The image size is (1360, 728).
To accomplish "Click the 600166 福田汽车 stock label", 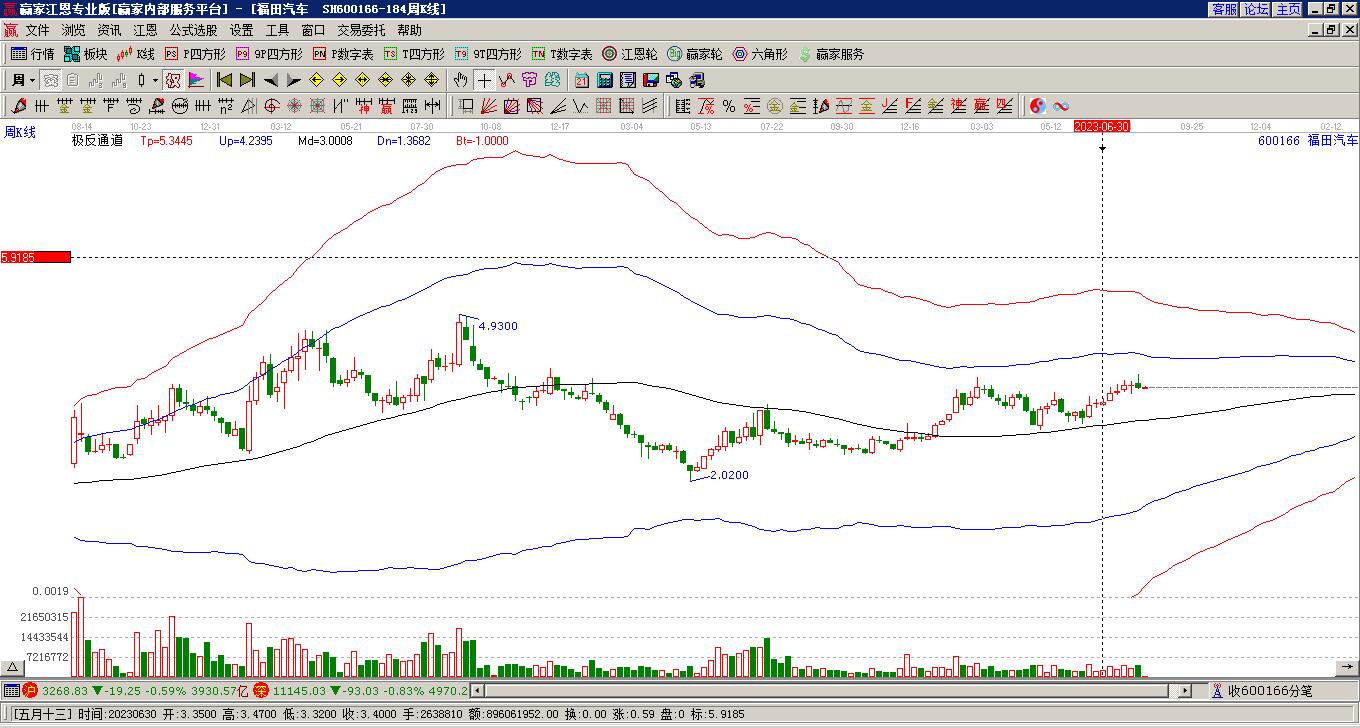I will (x=1308, y=141).
